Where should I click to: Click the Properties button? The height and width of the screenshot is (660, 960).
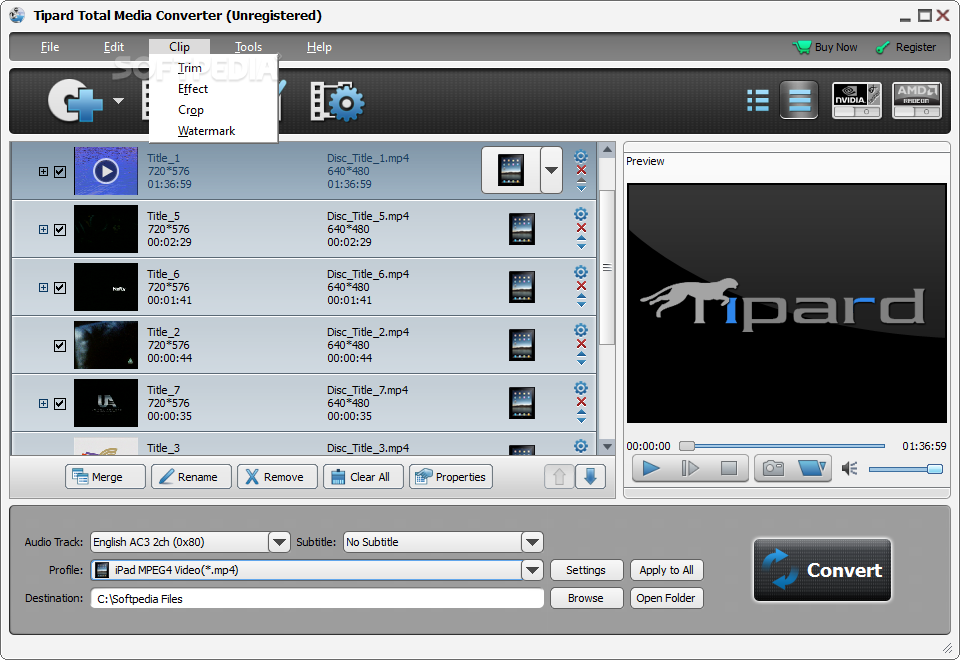tap(451, 477)
